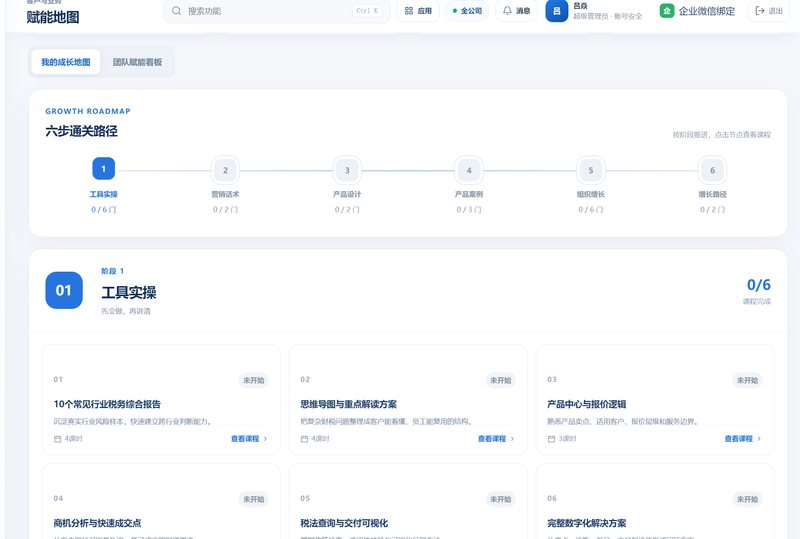Click the 退出 logout icon

760,11
